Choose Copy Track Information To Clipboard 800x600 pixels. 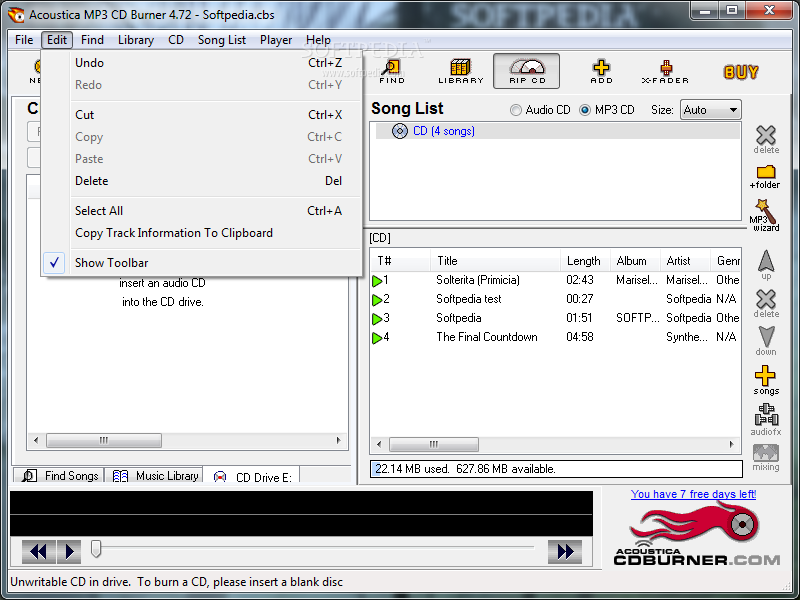(202, 233)
